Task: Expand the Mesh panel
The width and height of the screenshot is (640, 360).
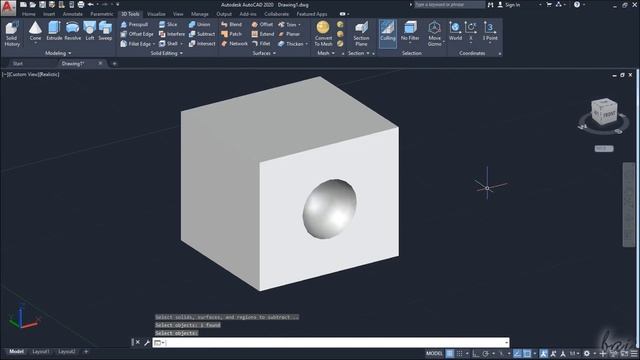Action: tap(326, 53)
